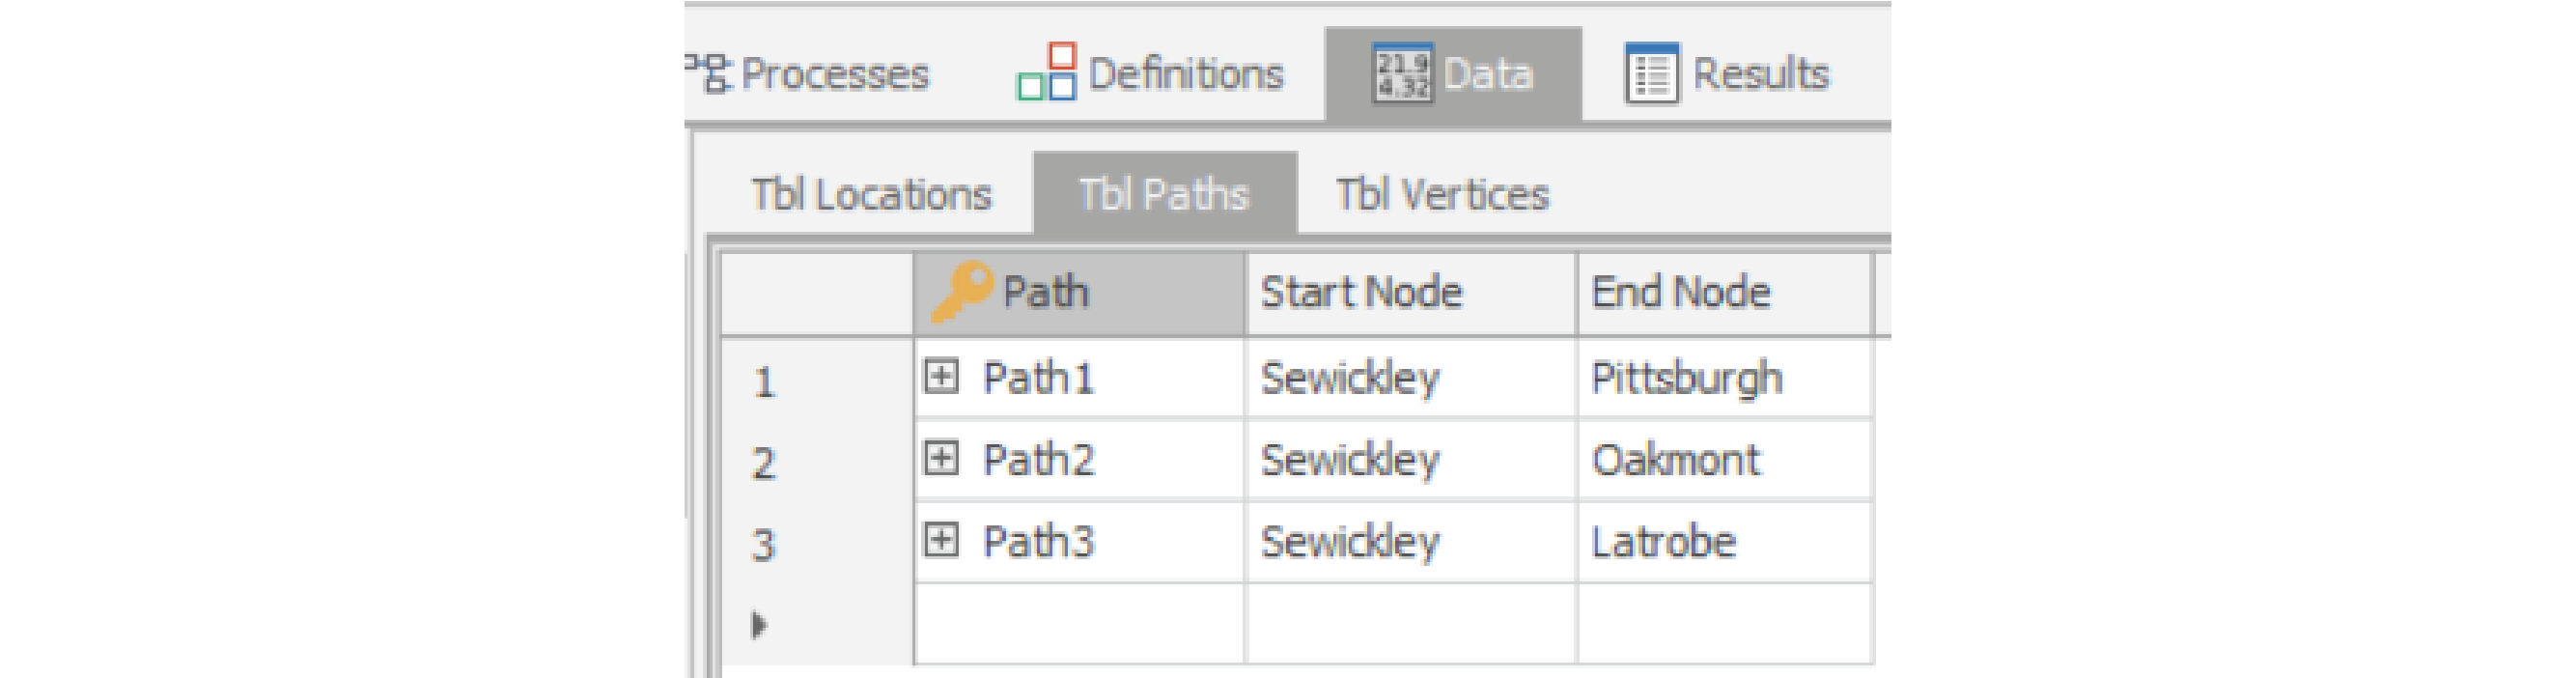Select row 1 header in table
This screenshot has height=678, width=2576.
pyautogui.click(x=816, y=381)
